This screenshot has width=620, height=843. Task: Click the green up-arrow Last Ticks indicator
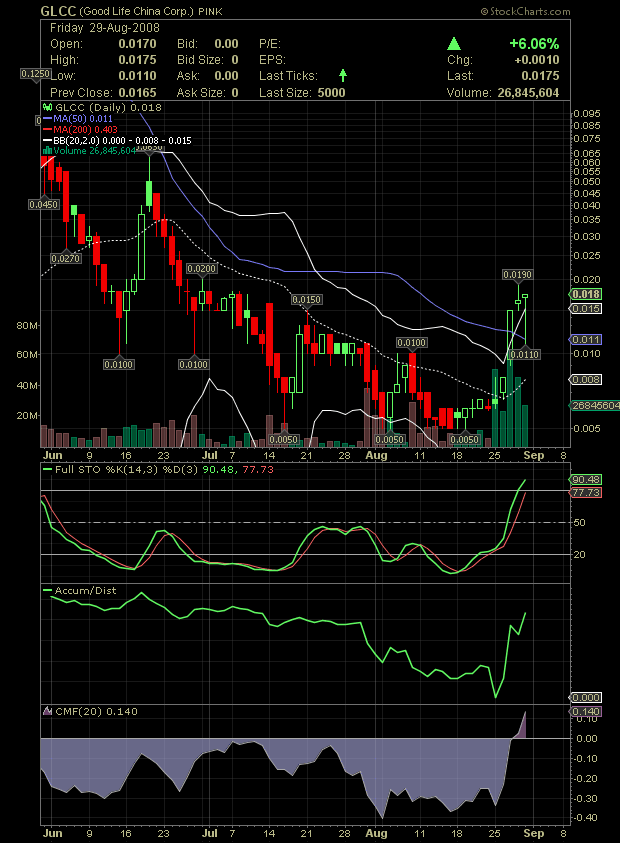tap(343, 76)
